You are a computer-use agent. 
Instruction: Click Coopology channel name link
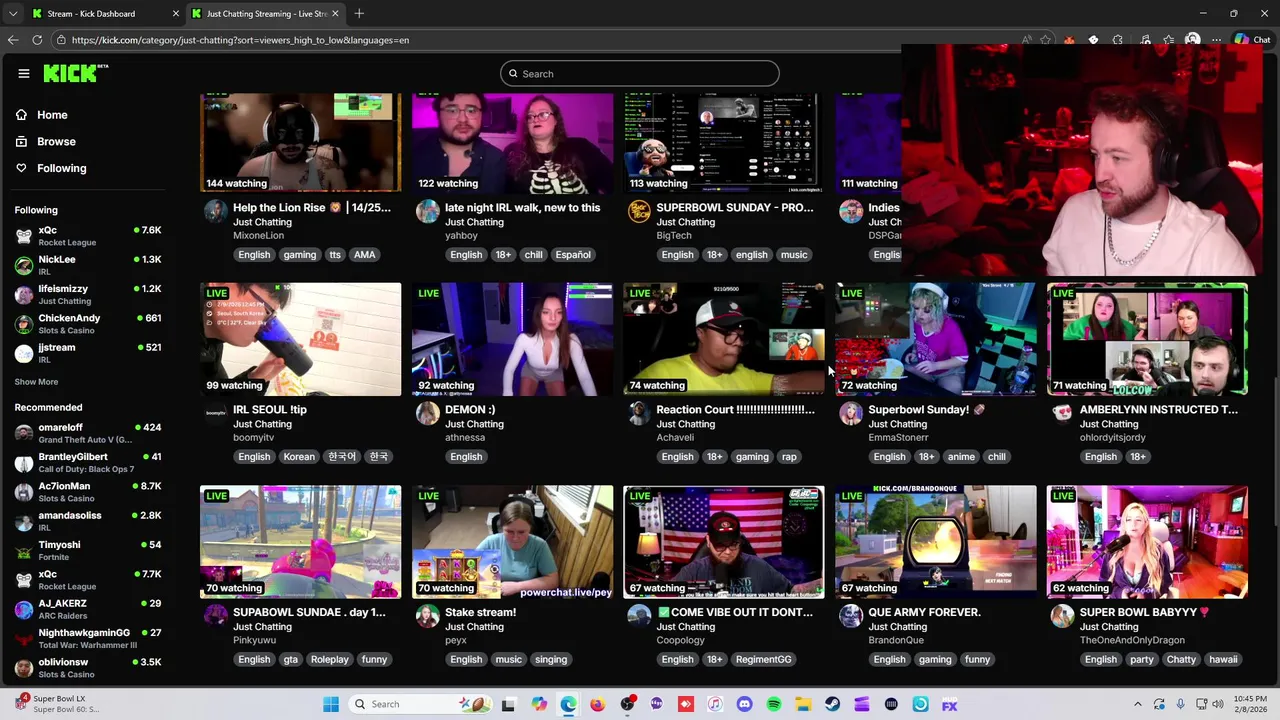(x=680, y=640)
